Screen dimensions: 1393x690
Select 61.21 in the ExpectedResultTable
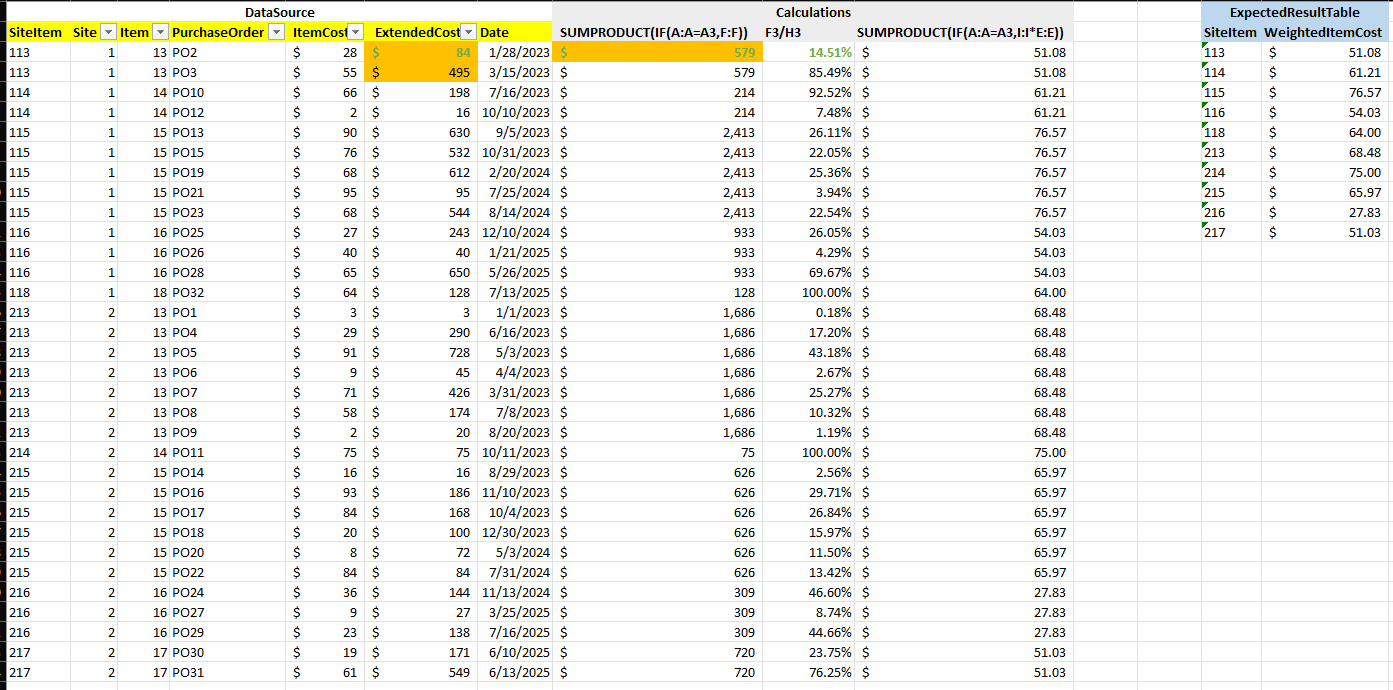1327,72
